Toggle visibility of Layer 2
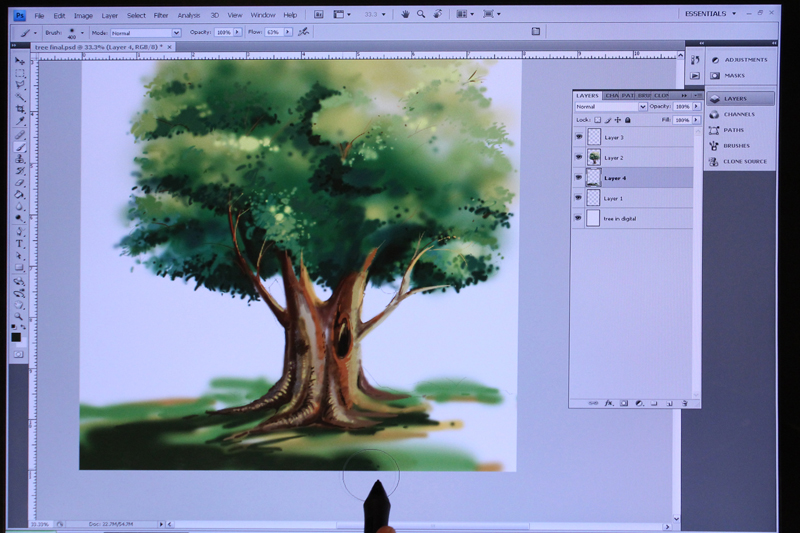 click(579, 157)
